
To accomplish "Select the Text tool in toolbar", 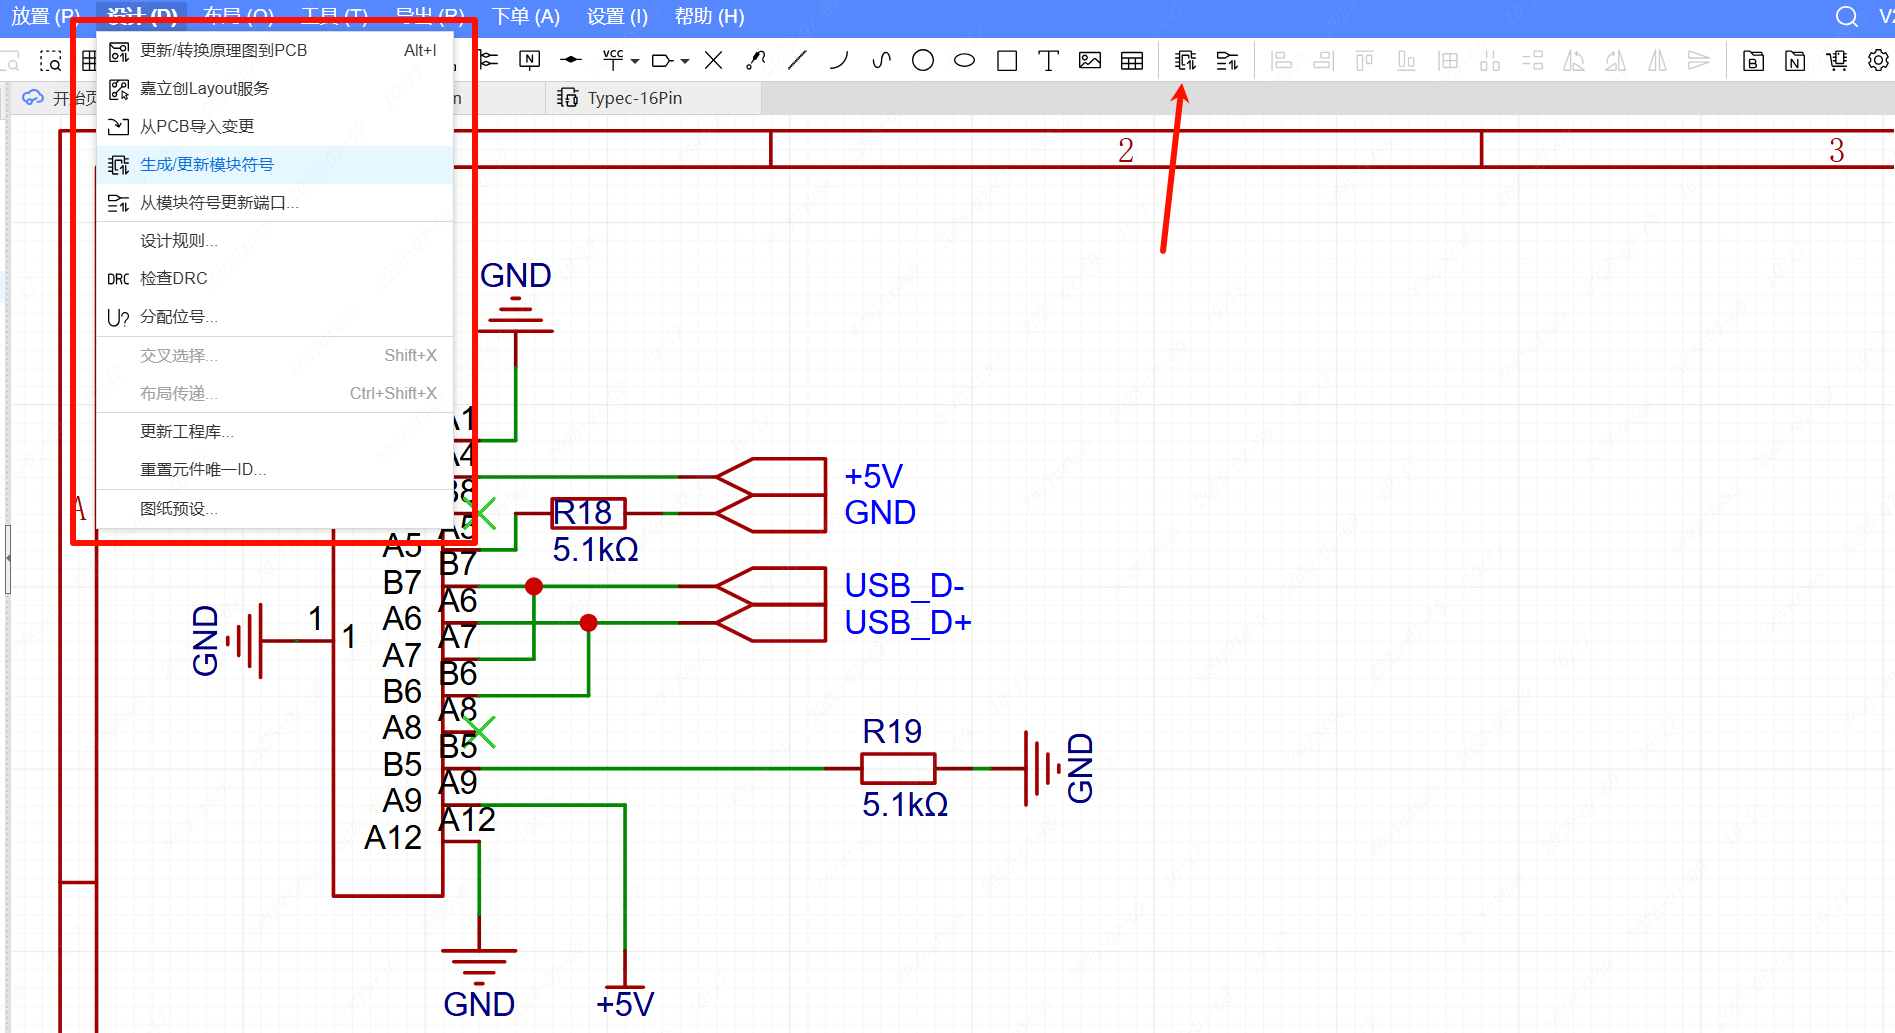I will tap(1048, 61).
